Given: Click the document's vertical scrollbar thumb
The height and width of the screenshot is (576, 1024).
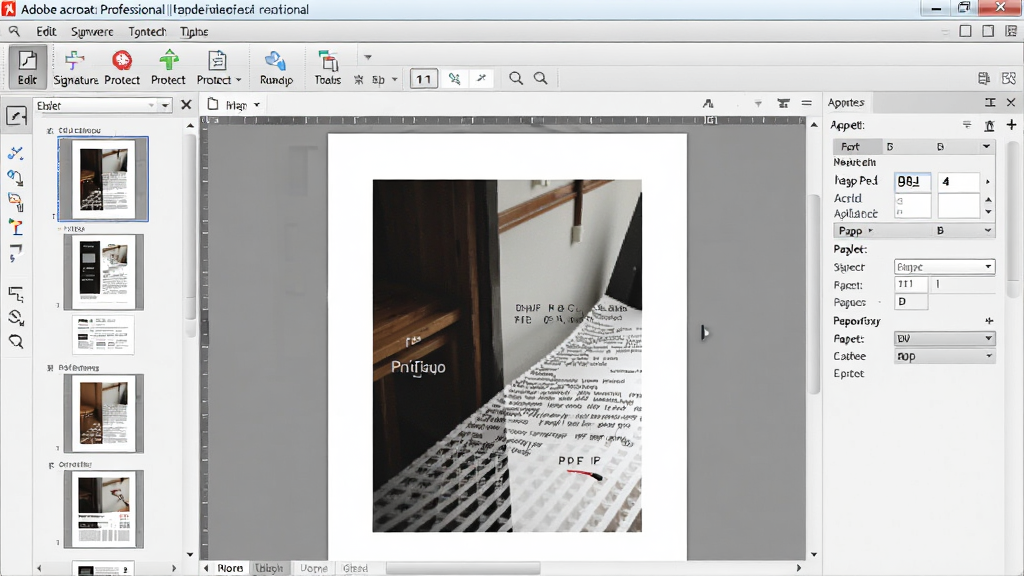Looking at the screenshot, I should [x=814, y=294].
